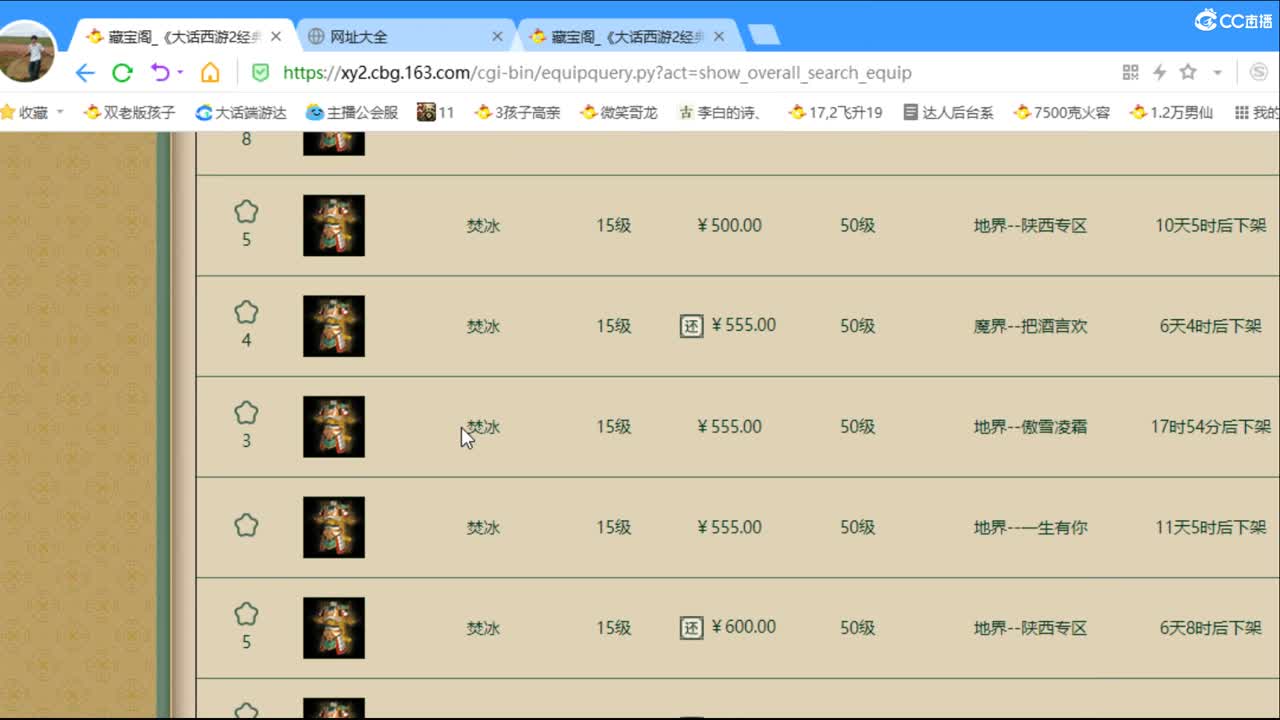The width and height of the screenshot is (1280, 720).
Task: Focus the address bar with xy2.cbg.163.com URL
Action: (597, 72)
